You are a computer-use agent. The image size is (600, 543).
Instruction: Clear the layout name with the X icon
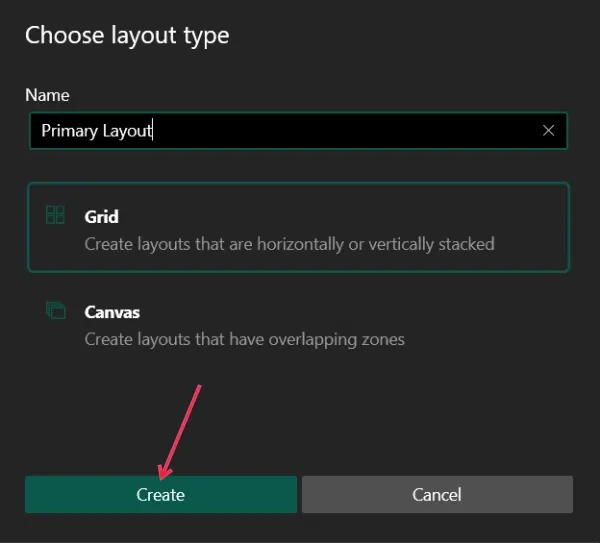(548, 131)
